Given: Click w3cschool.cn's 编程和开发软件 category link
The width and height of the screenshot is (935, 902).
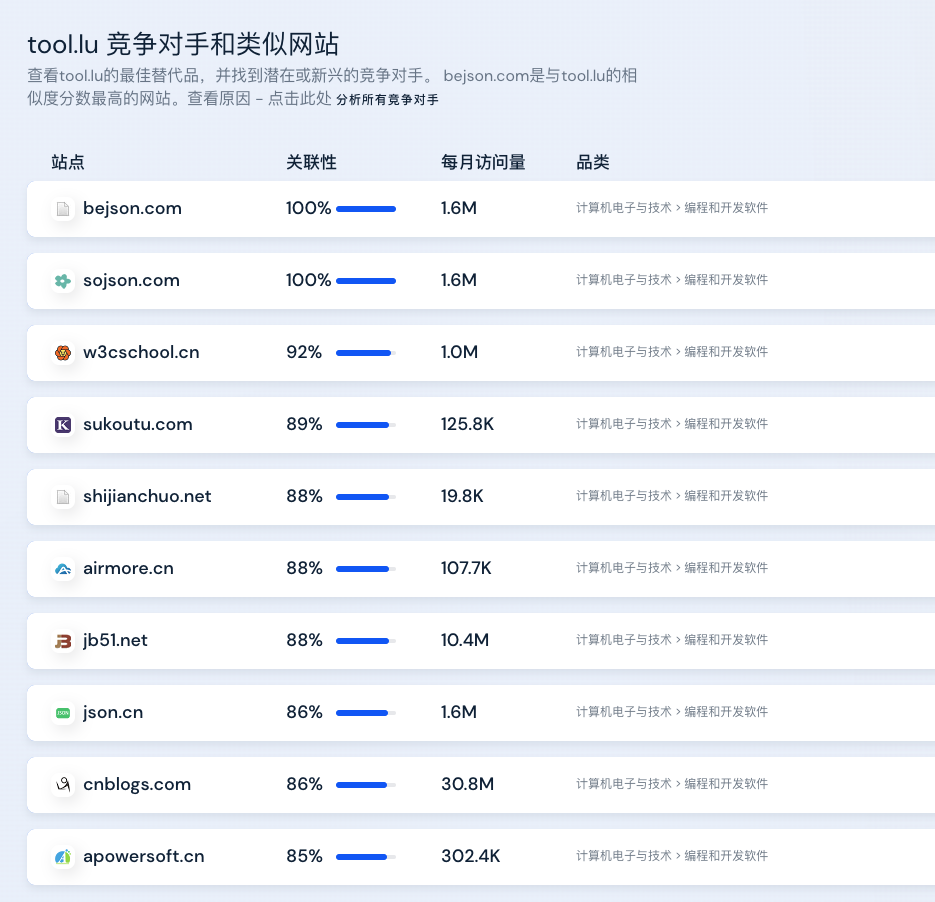Looking at the screenshot, I should (723, 352).
